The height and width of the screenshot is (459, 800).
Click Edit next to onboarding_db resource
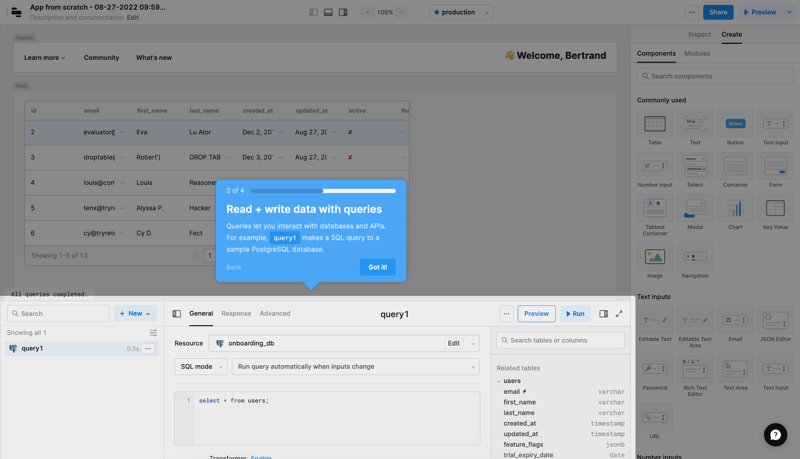(x=454, y=343)
